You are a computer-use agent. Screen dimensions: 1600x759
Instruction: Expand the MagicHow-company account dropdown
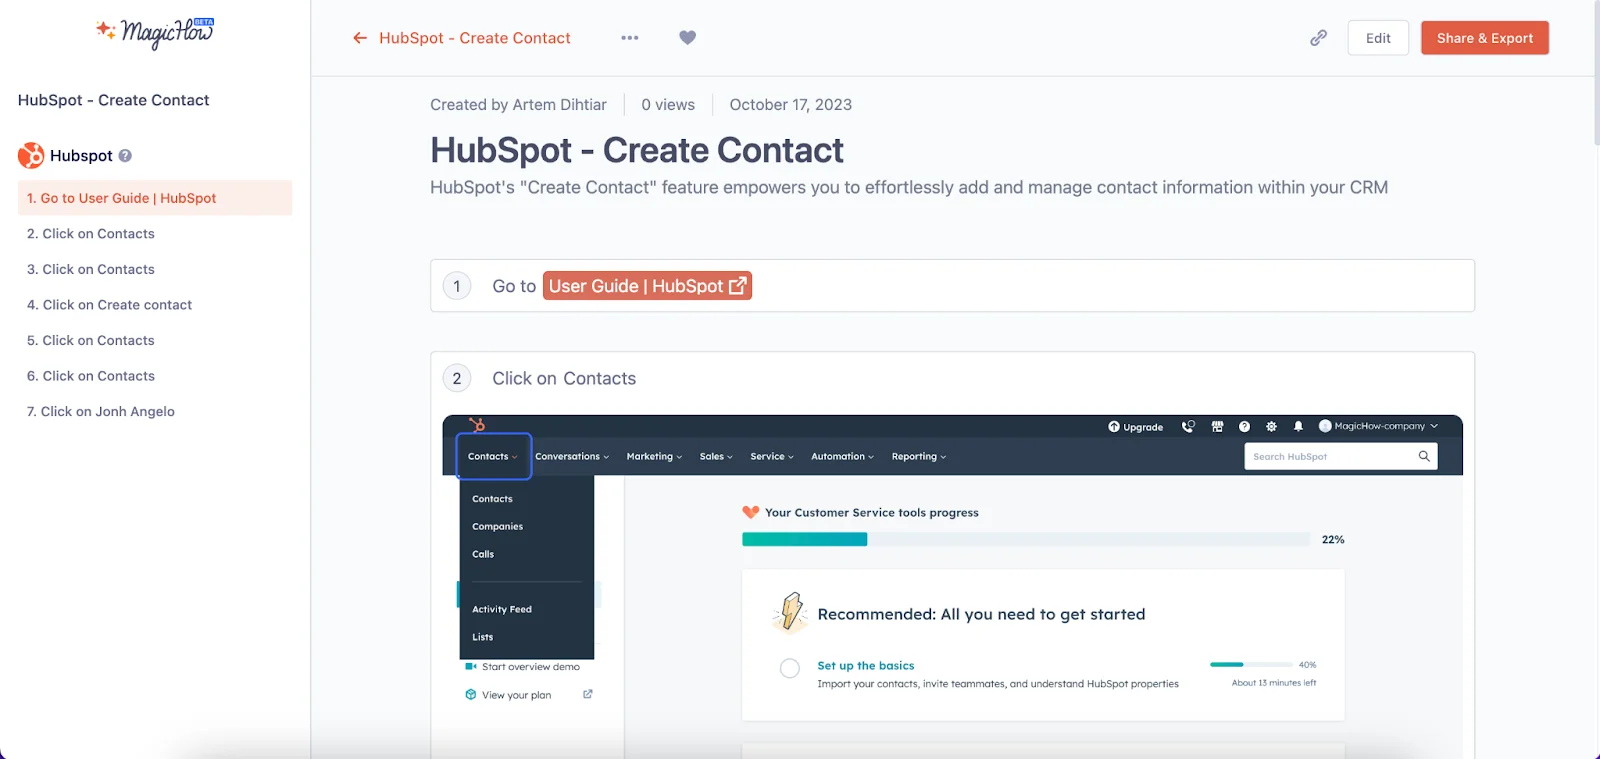tap(1379, 426)
